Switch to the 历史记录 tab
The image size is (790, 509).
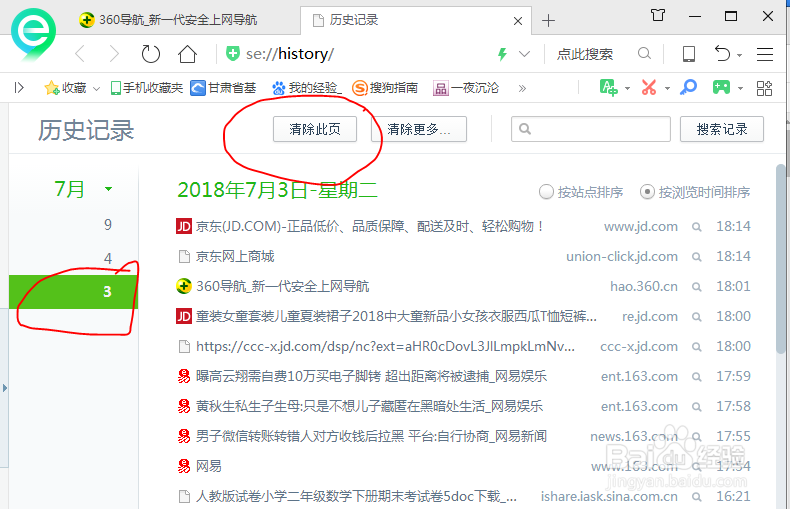coord(416,20)
